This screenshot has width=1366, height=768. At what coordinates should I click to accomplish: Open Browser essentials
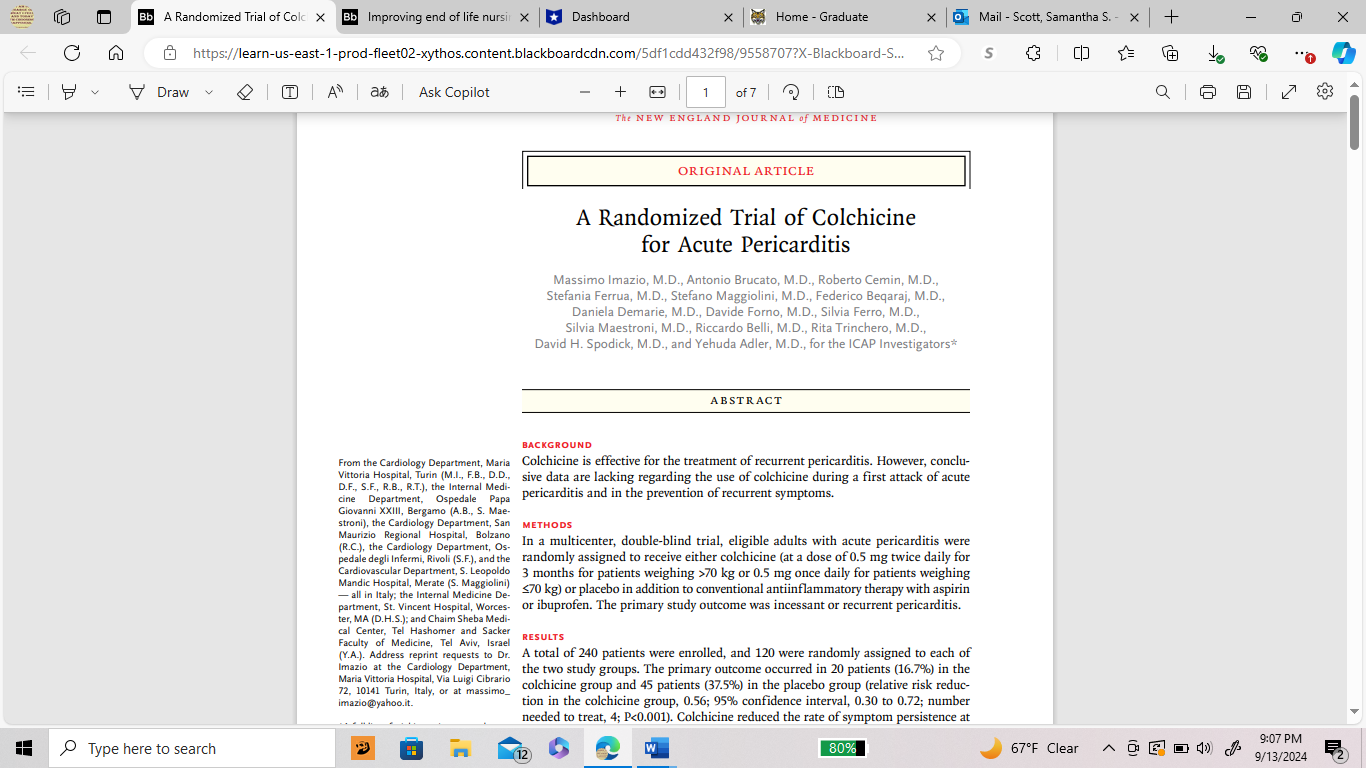pos(1259,53)
